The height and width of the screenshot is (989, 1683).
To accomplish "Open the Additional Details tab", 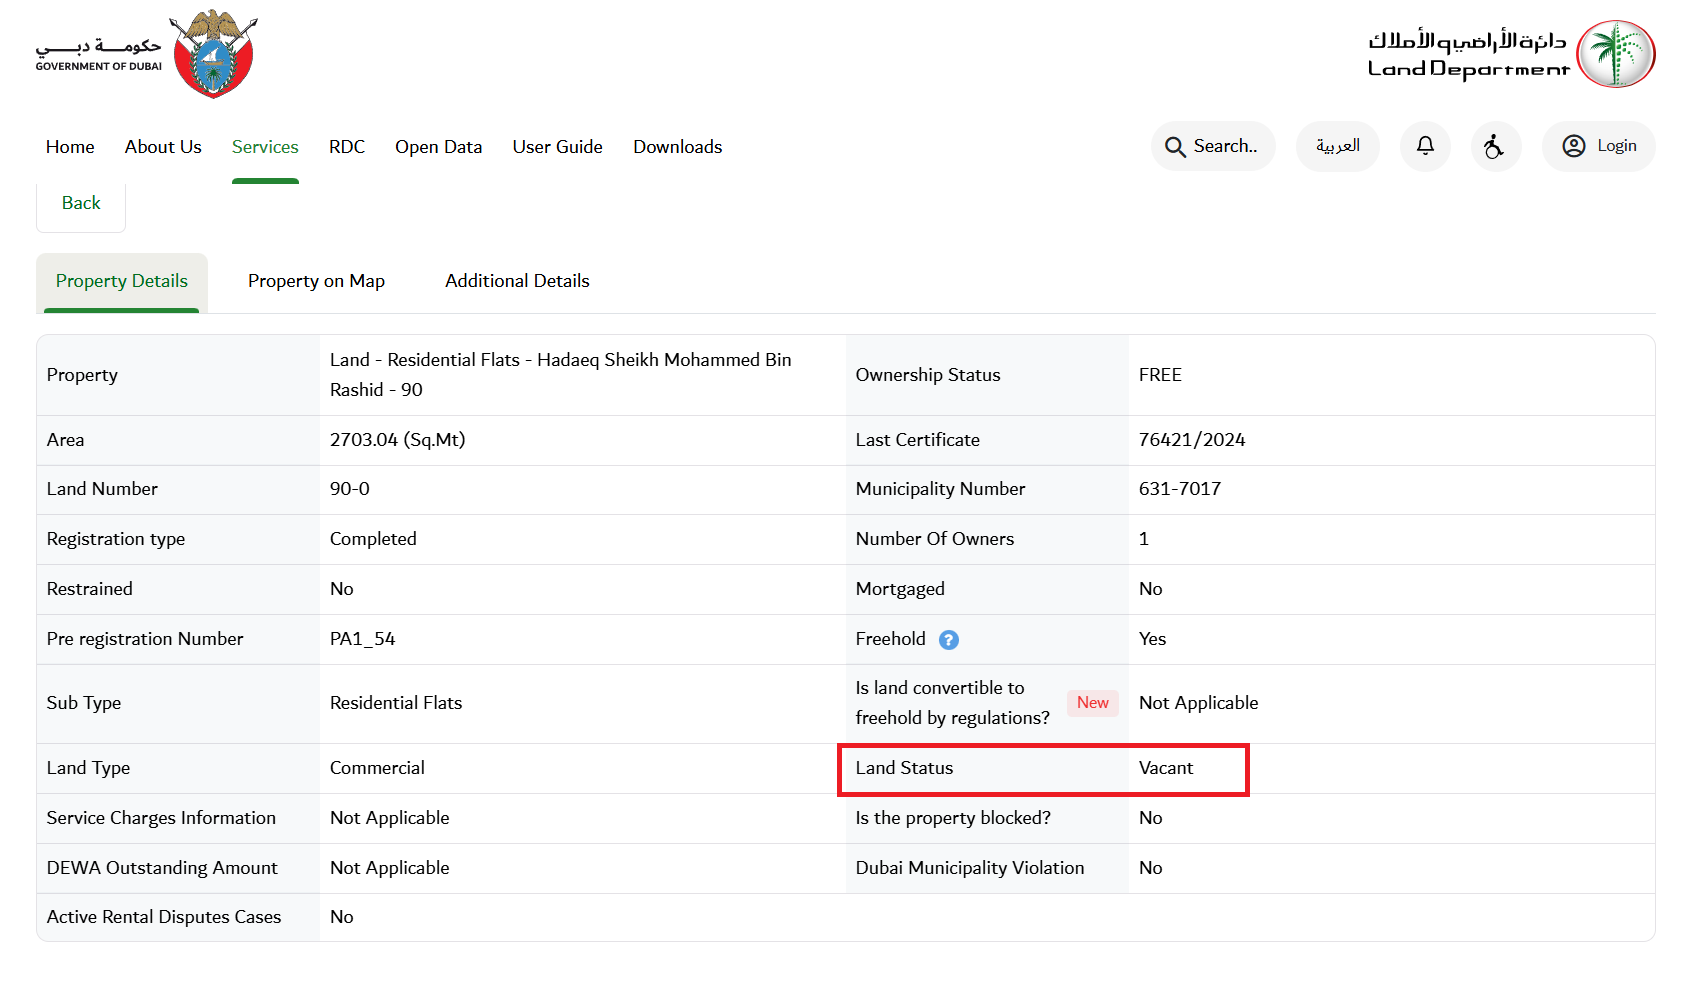I will click(517, 281).
